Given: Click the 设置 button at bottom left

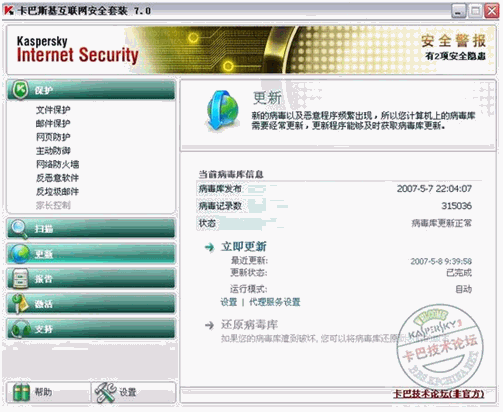Looking at the screenshot, I should (x=133, y=392).
